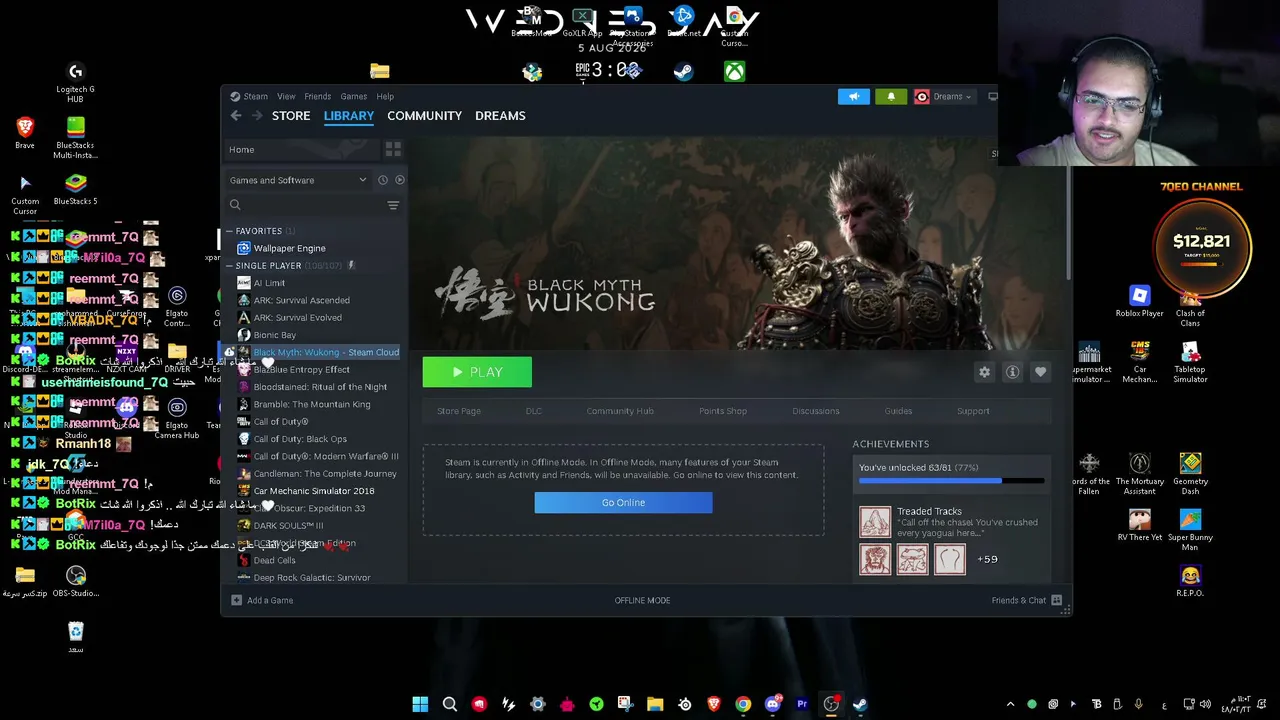Open Discord from the taskbar
The width and height of the screenshot is (1280, 720).
click(772, 704)
